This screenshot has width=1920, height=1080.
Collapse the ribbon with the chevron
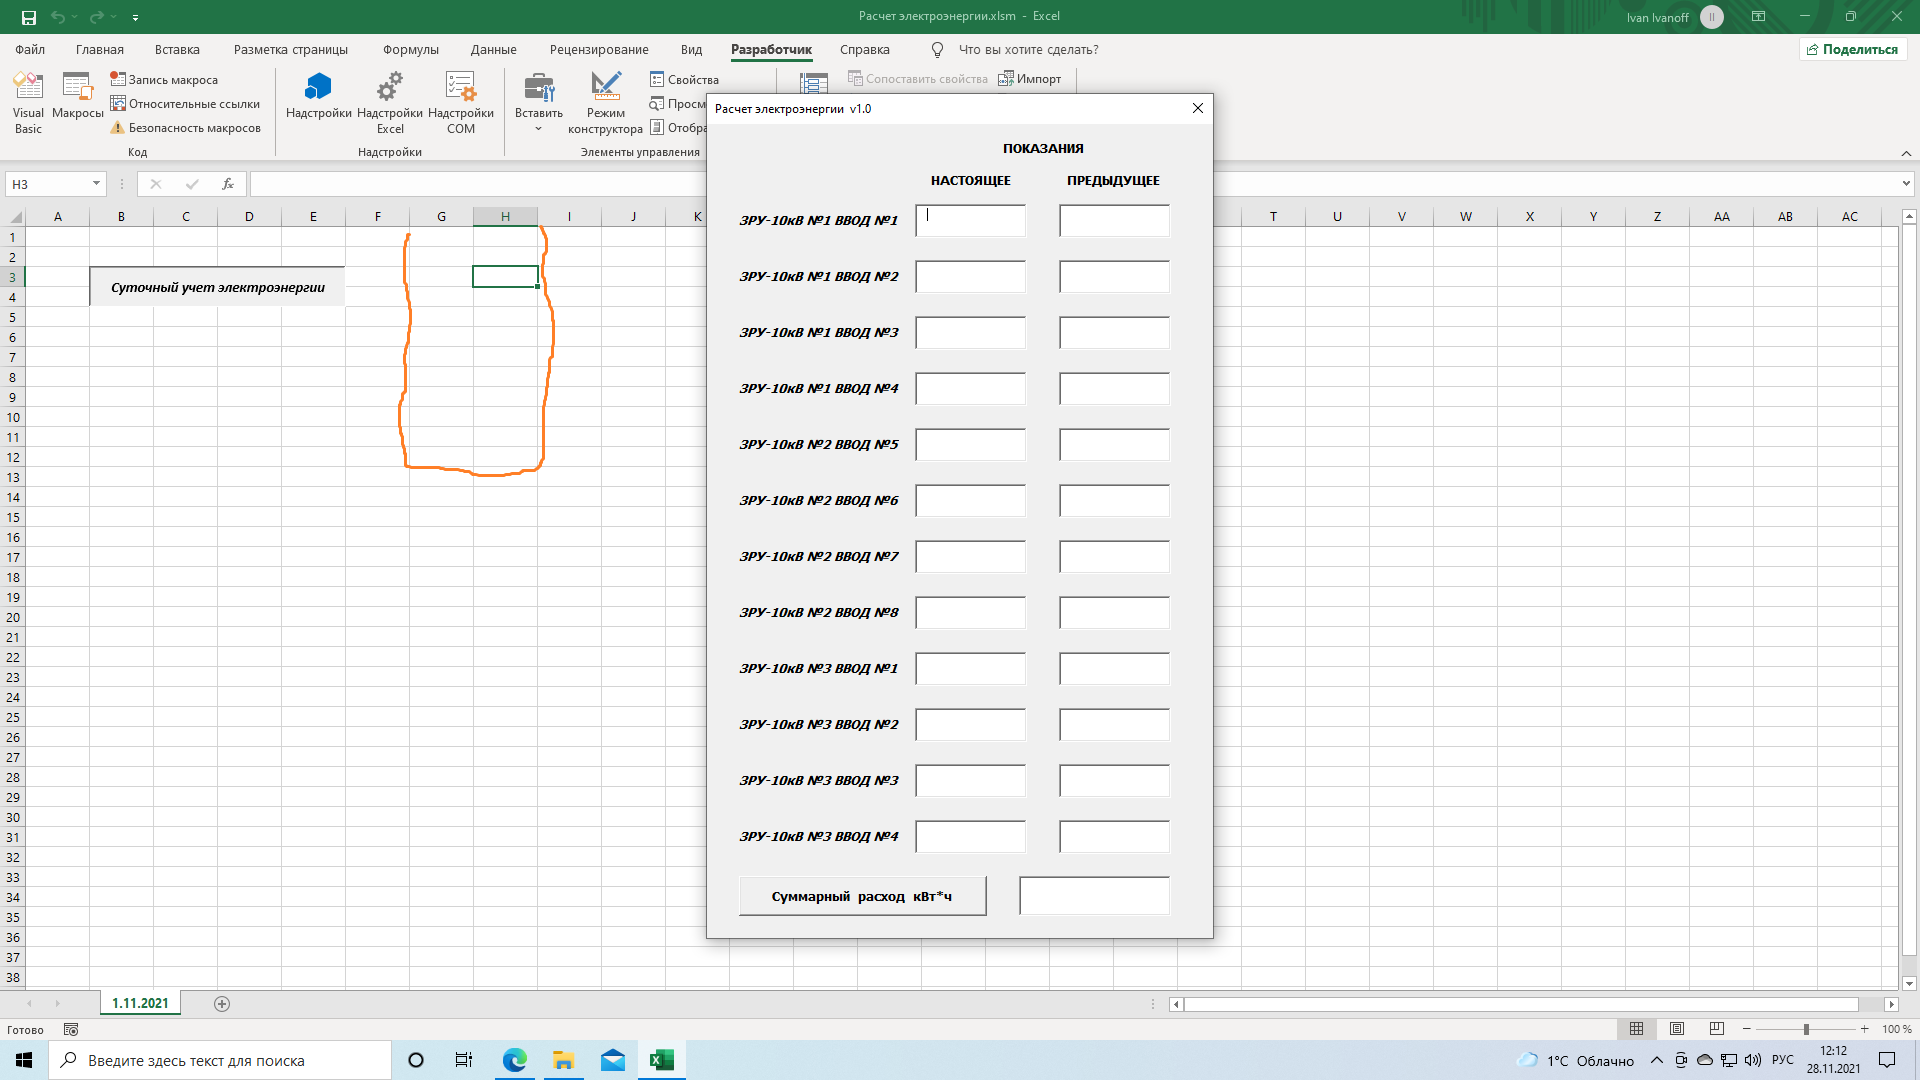pos(1906,153)
